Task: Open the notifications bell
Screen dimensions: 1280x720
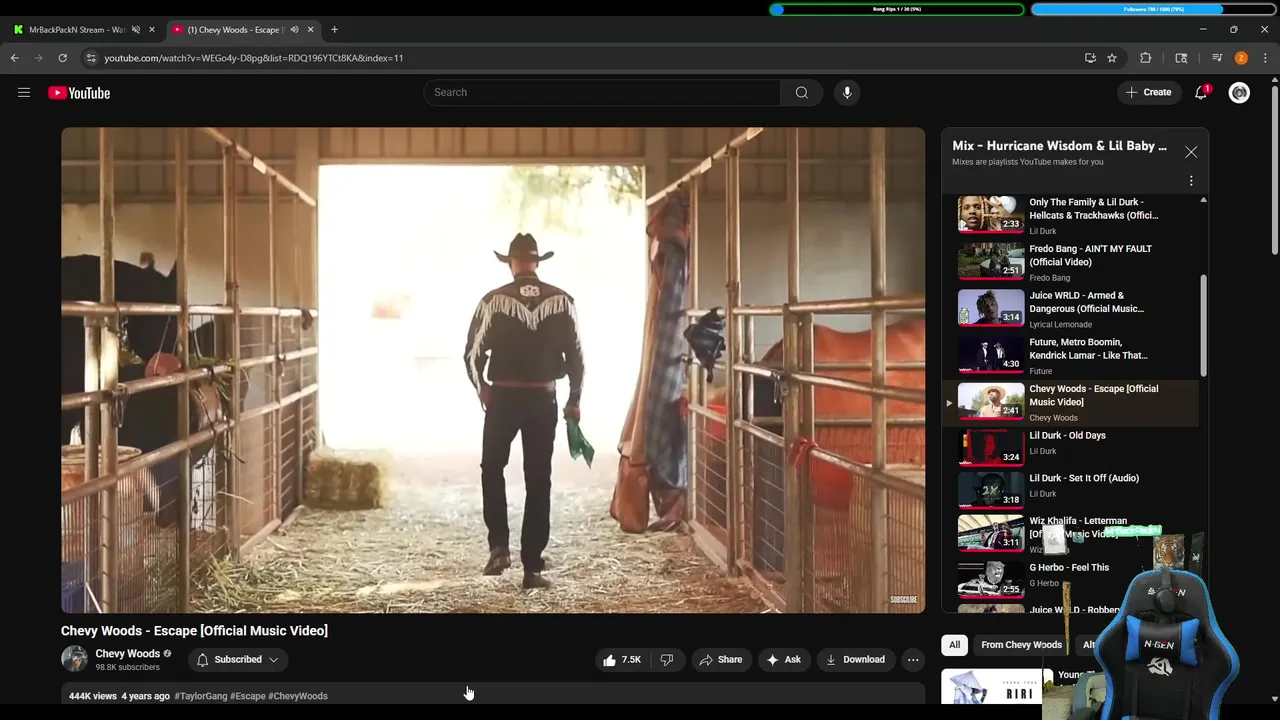Action: click(1201, 92)
